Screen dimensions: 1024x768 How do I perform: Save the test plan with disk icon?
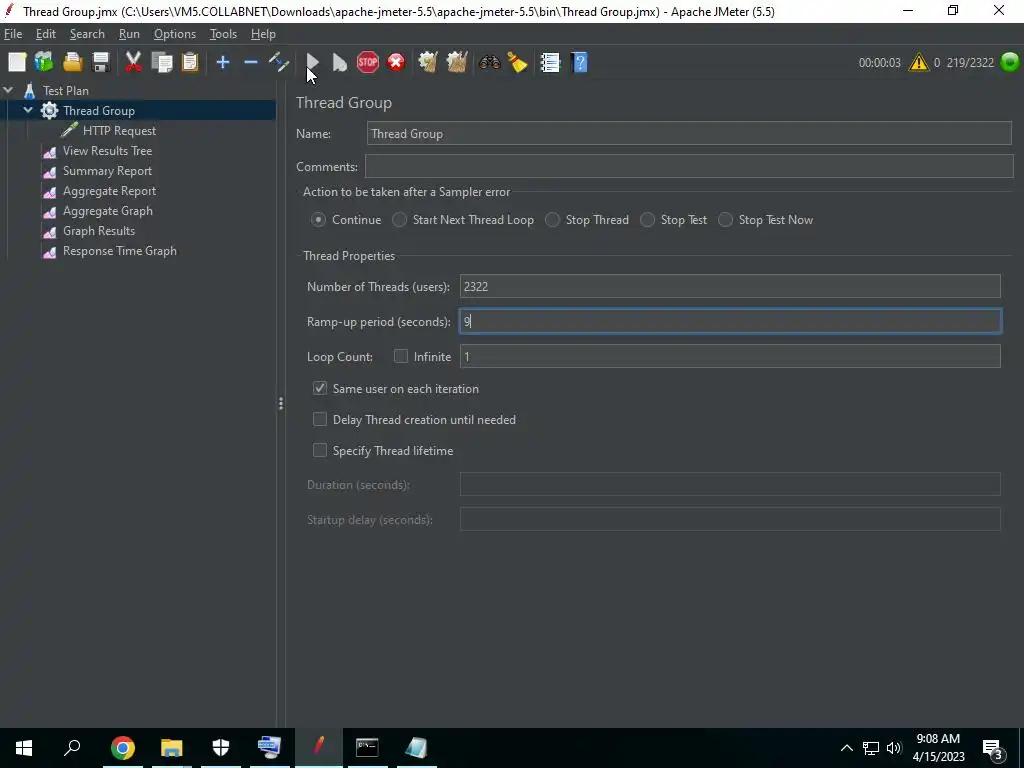coord(101,62)
